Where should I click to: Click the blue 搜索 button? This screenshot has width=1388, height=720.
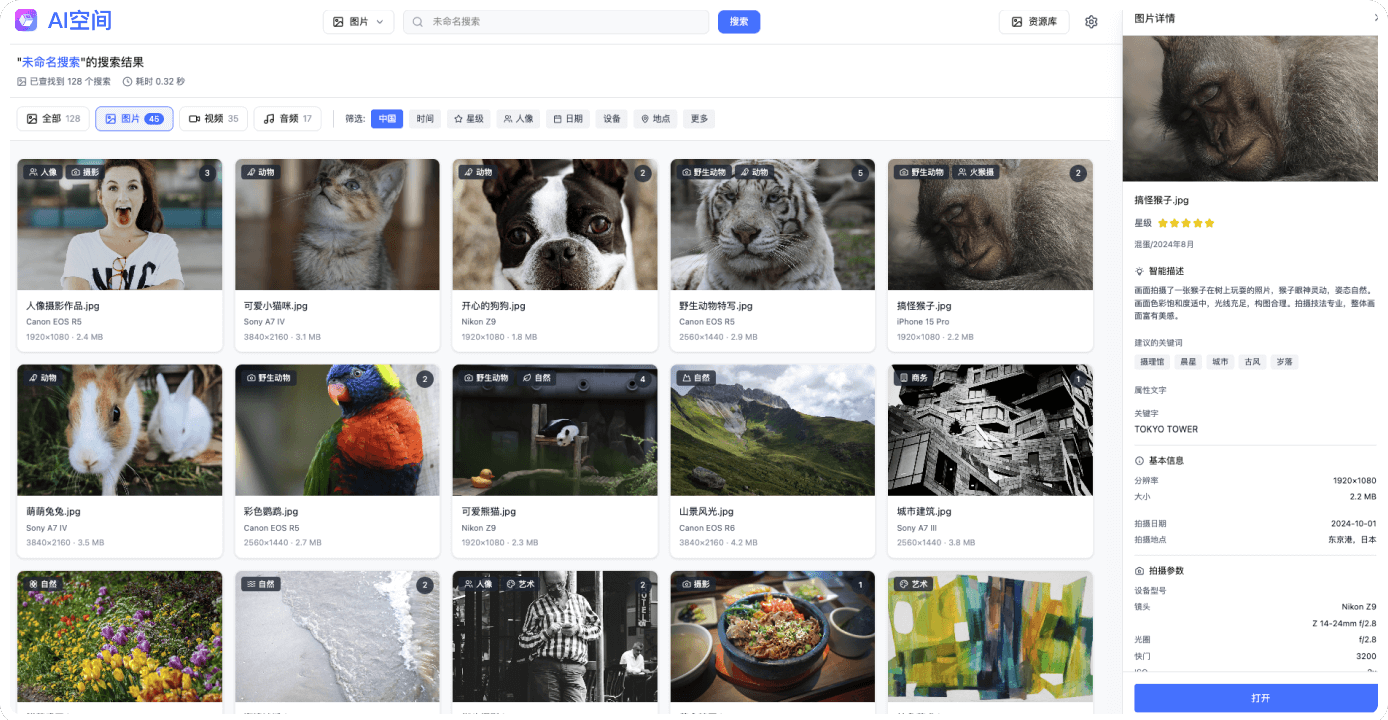[x=739, y=22]
